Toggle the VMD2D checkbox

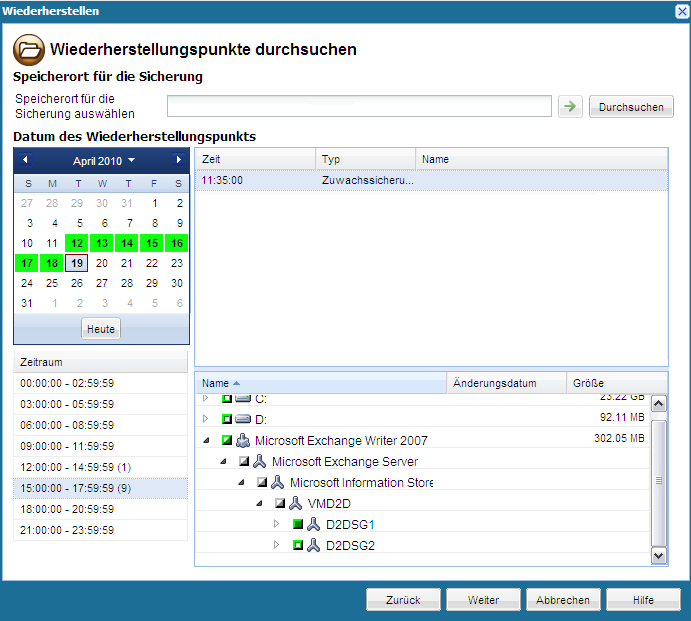(x=279, y=503)
